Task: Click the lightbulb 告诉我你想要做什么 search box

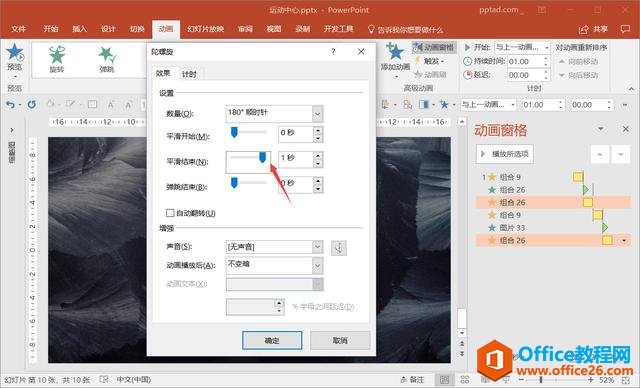Action: click(x=405, y=29)
